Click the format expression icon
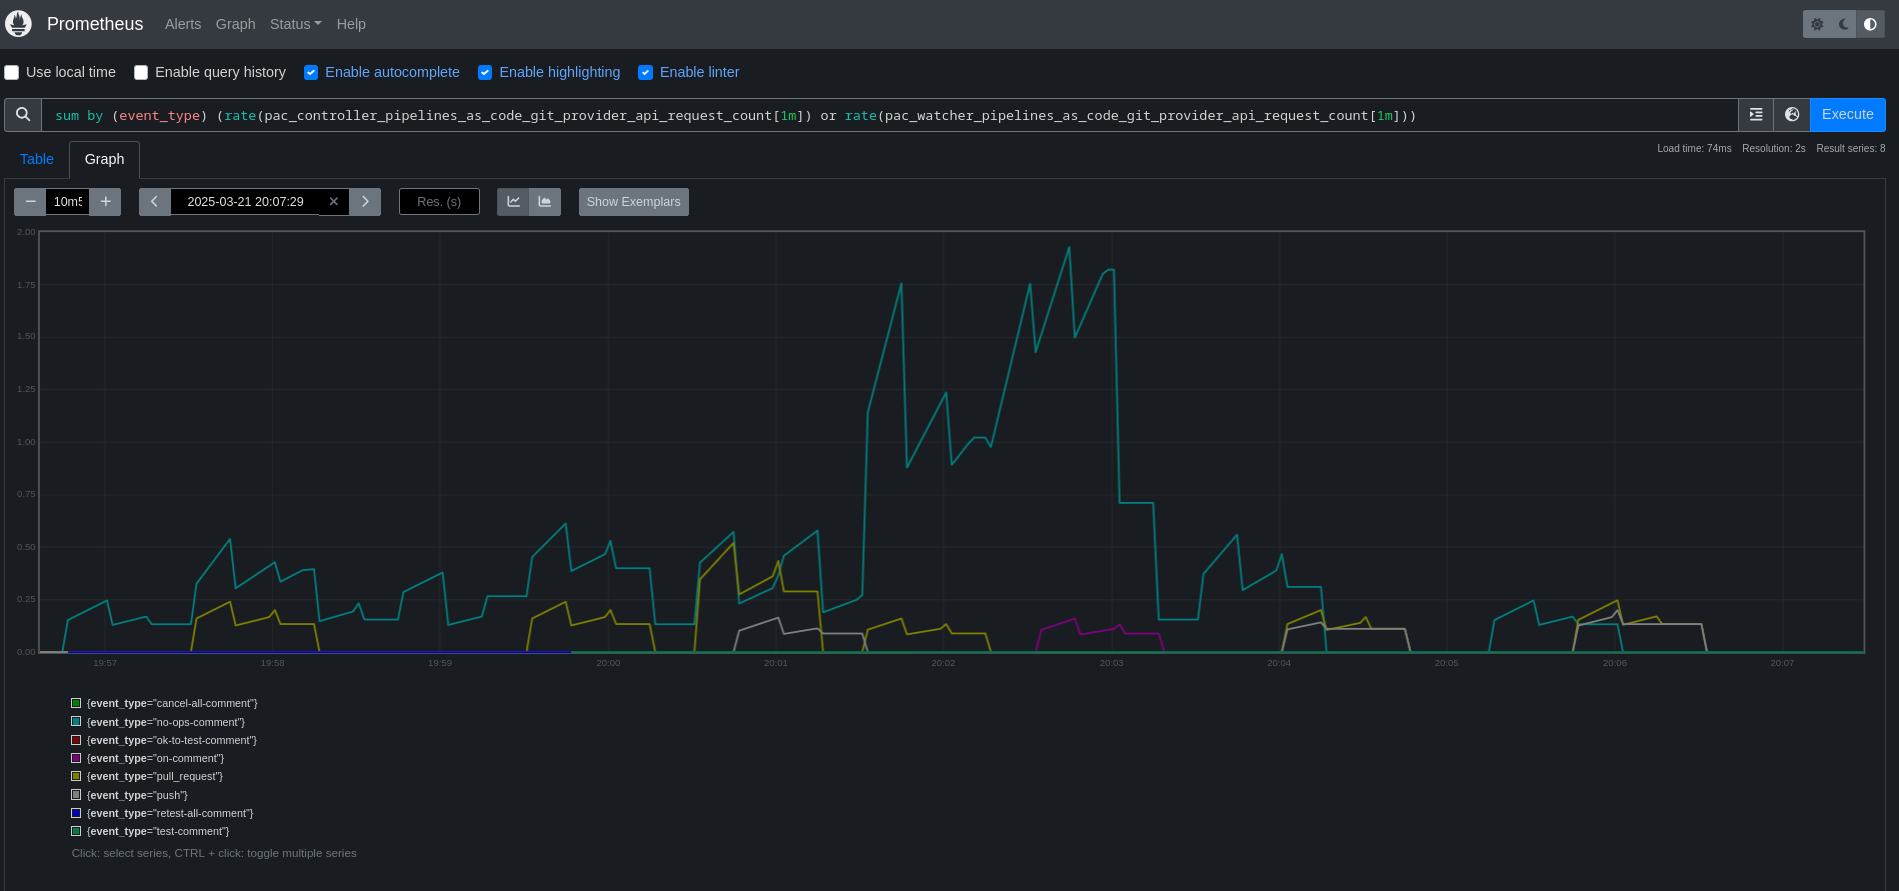Image resolution: width=1899 pixels, height=891 pixels. click(x=1756, y=115)
